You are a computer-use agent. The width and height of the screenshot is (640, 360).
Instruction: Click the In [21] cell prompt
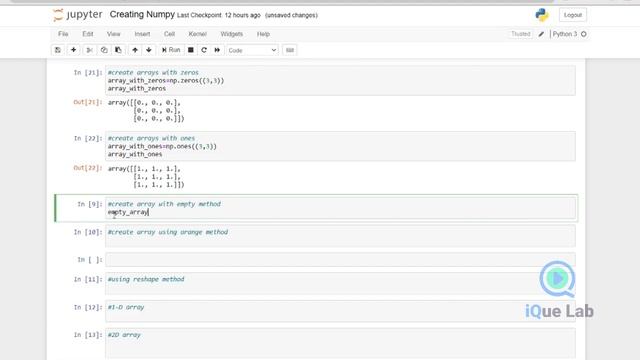[x=88, y=73]
